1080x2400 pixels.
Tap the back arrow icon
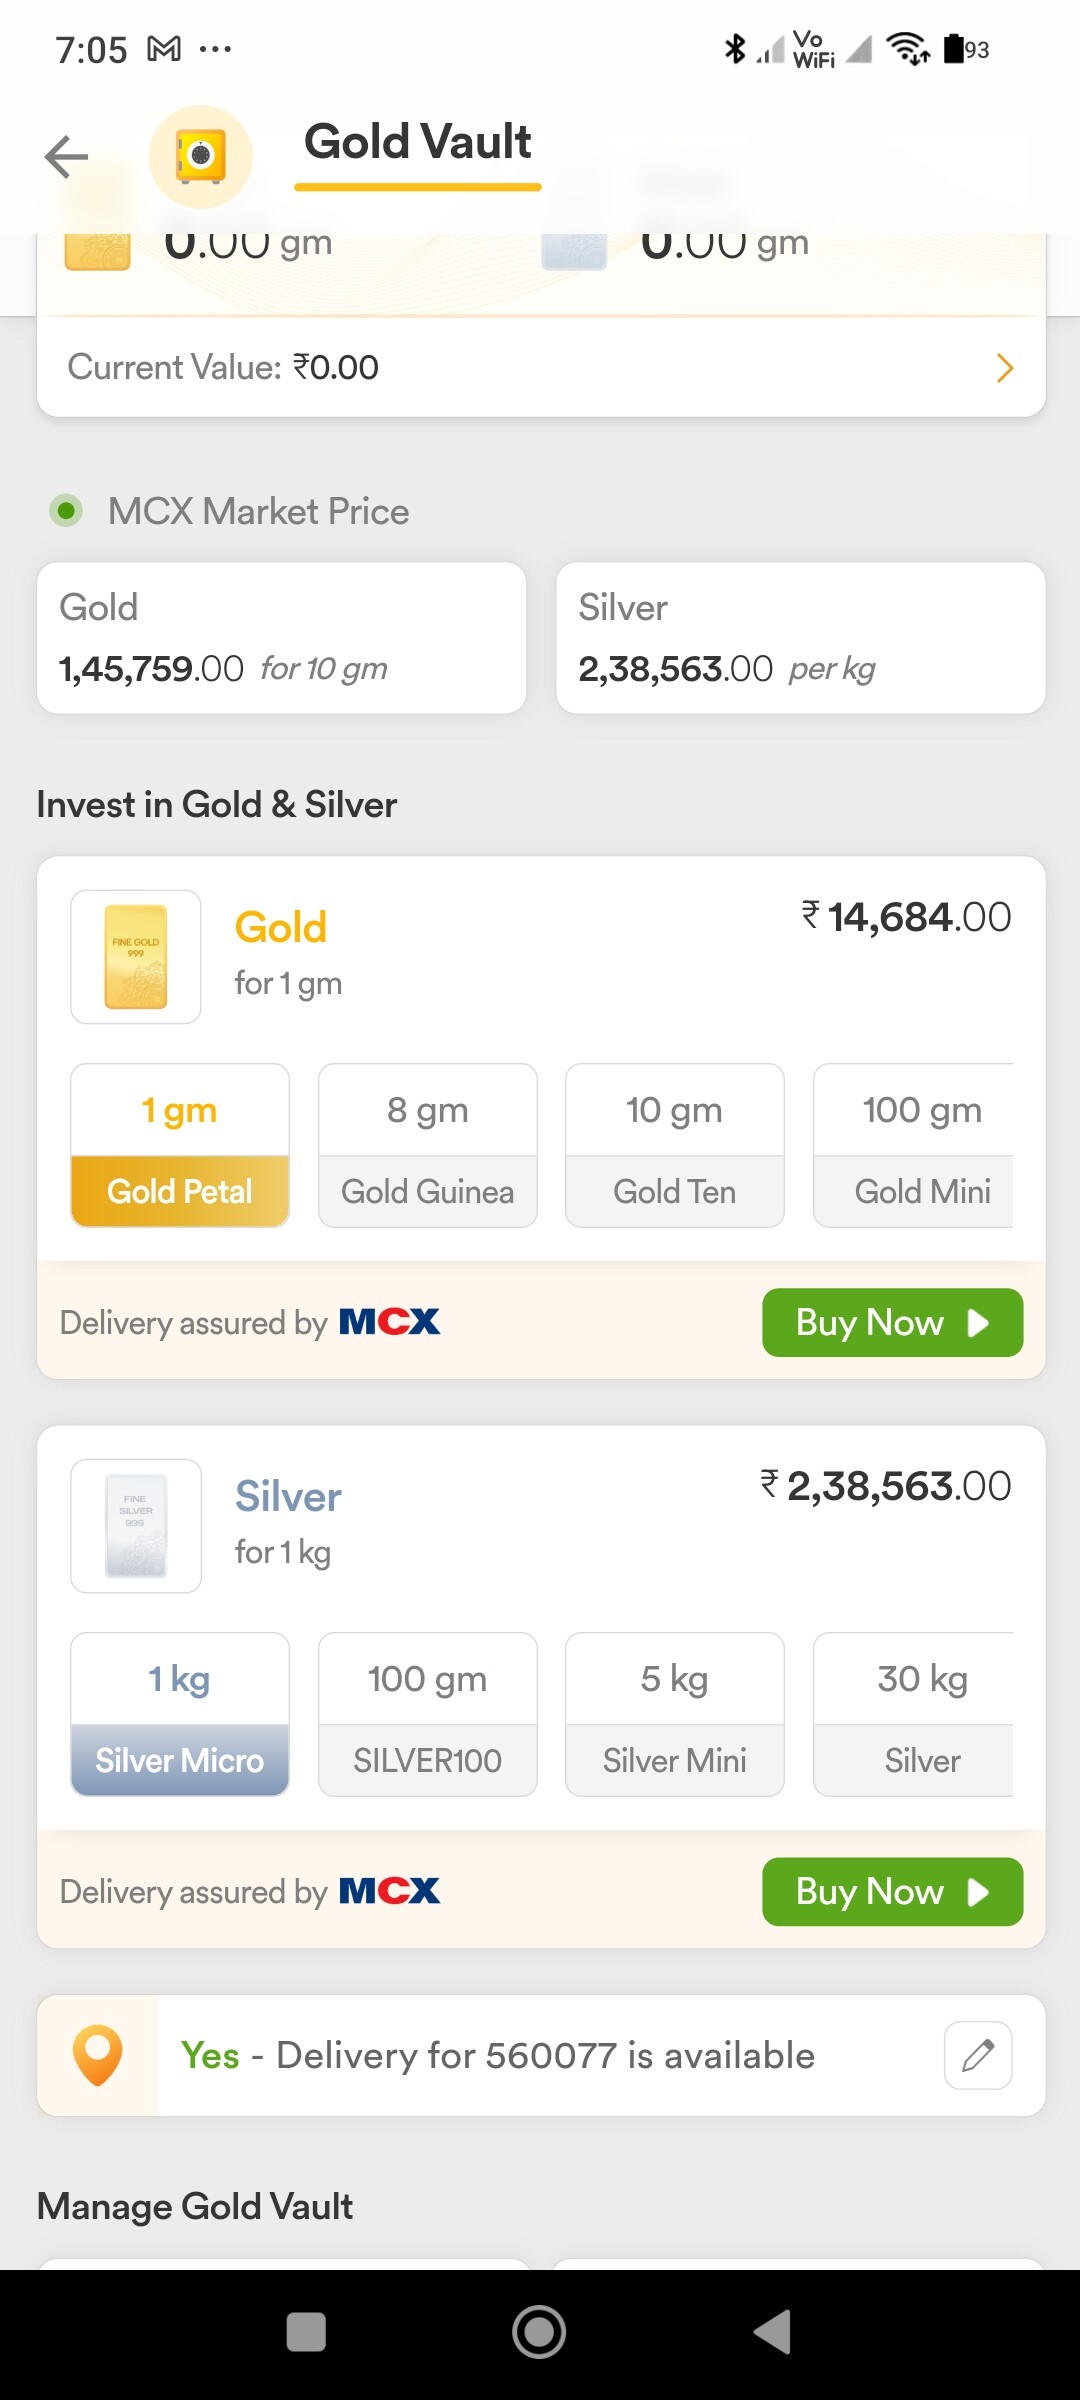[67, 157]
